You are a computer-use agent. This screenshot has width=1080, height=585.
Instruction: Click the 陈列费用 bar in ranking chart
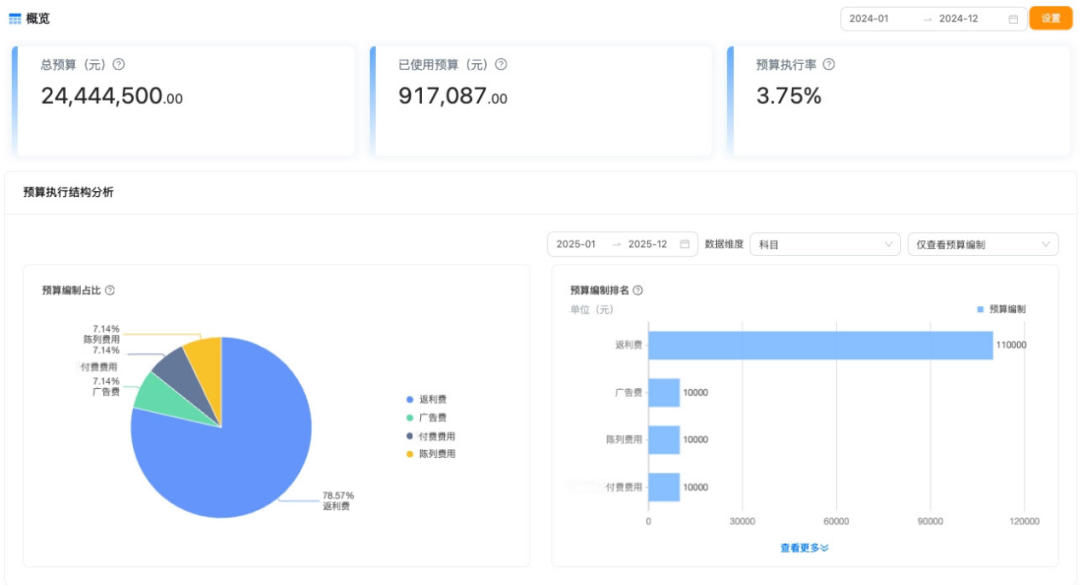click(x=664, y=440)
